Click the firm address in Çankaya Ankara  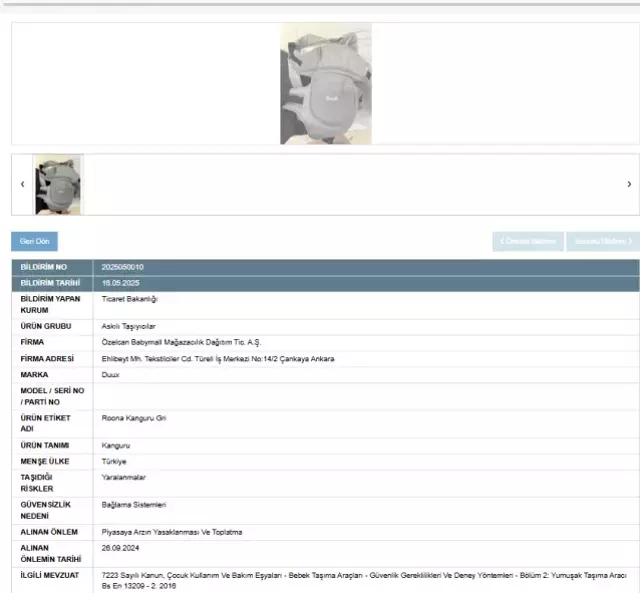[218, 358]
